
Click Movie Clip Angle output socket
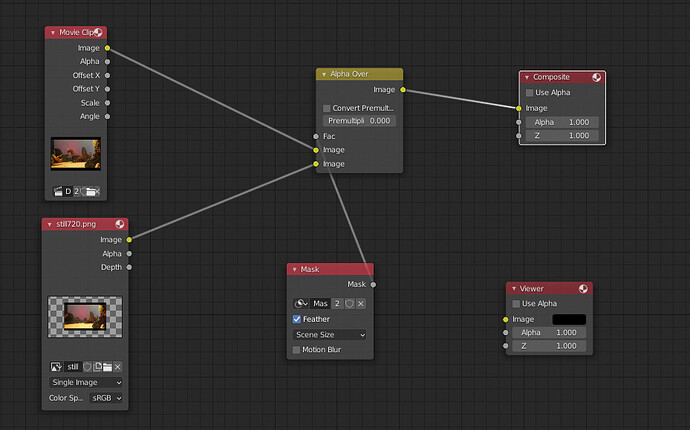coord(107,117)
